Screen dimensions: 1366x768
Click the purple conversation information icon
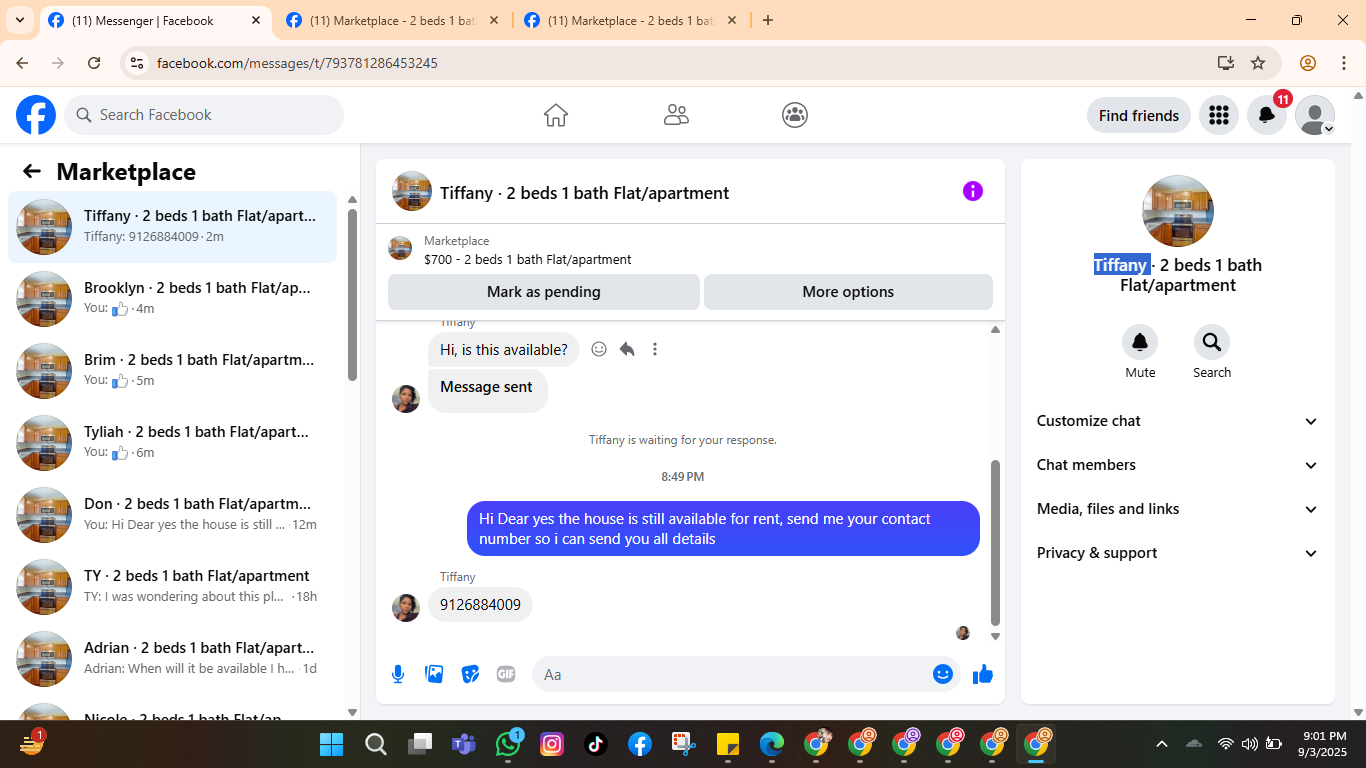[x=973, y=191]
